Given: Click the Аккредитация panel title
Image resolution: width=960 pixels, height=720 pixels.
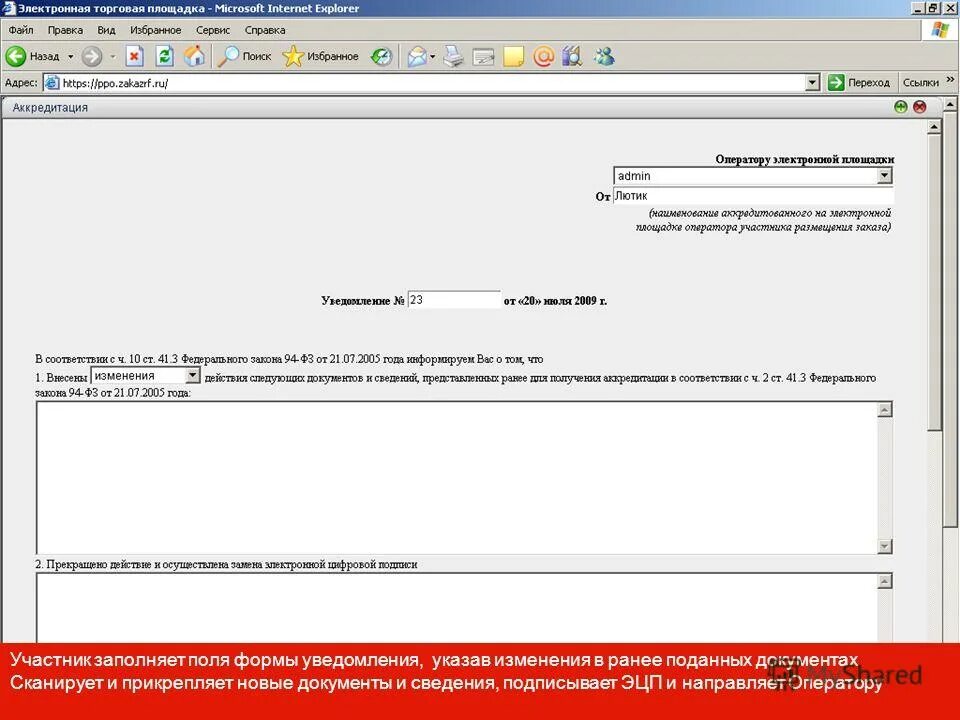Looking at the screenshot, I should 50,107.
